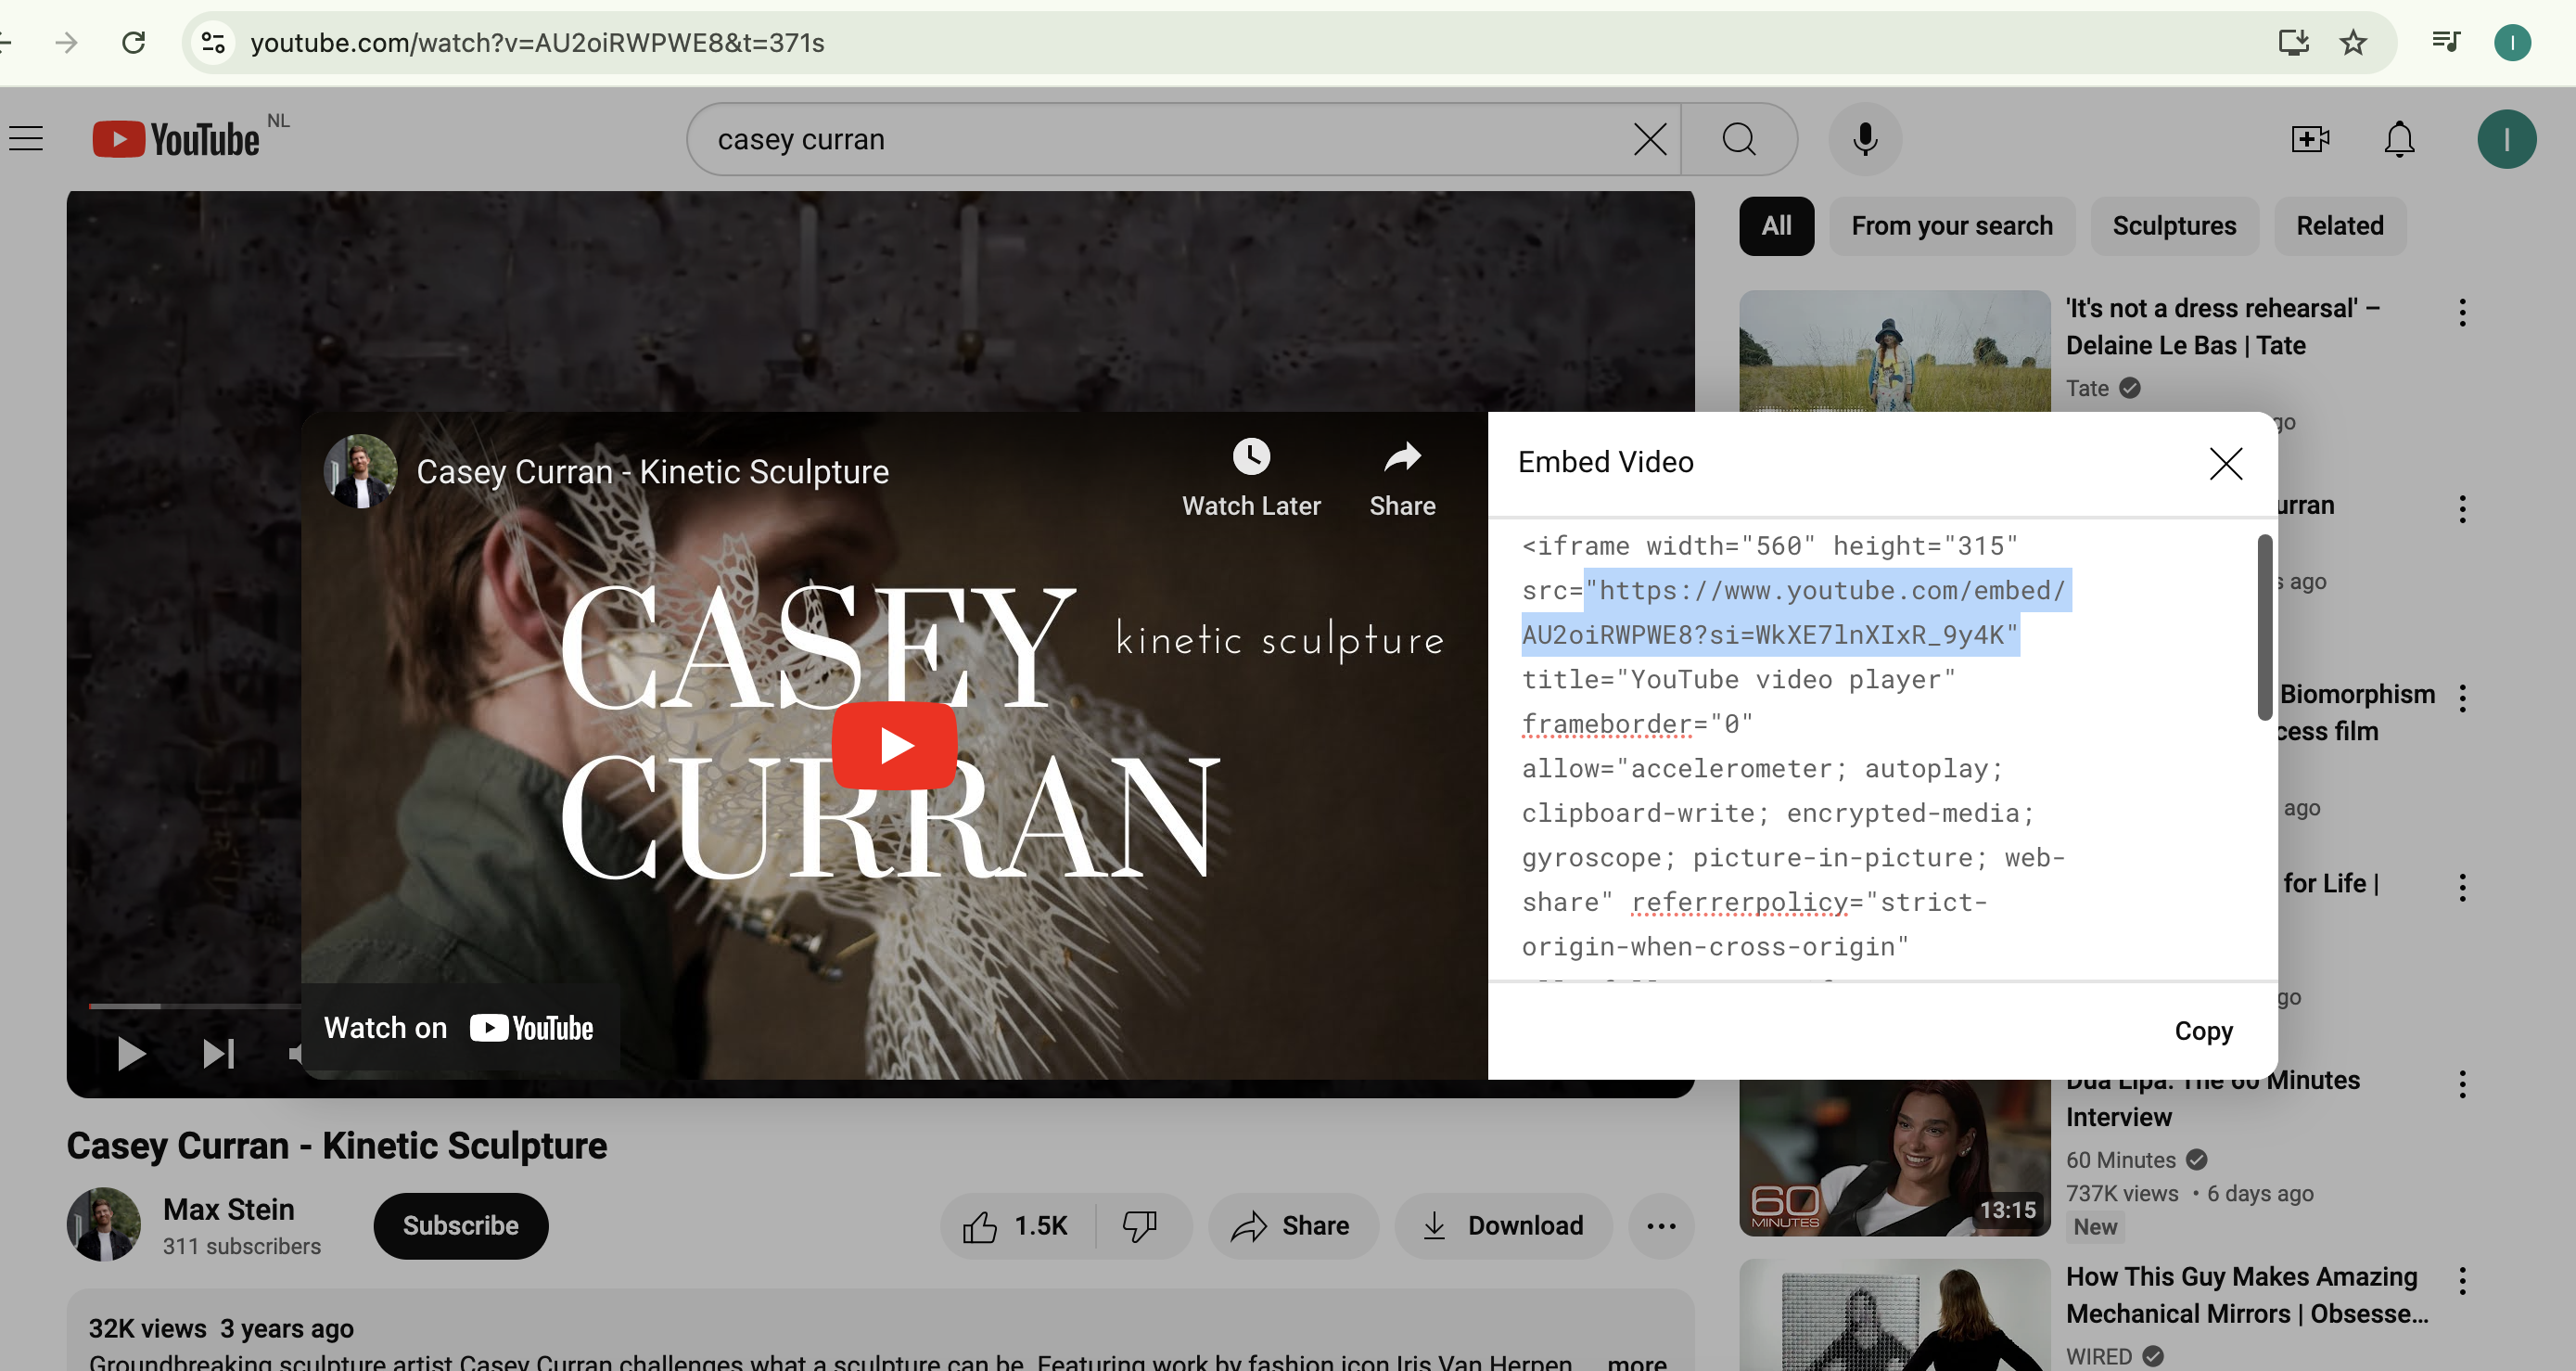Dislike the video

click(1140, 1226)
